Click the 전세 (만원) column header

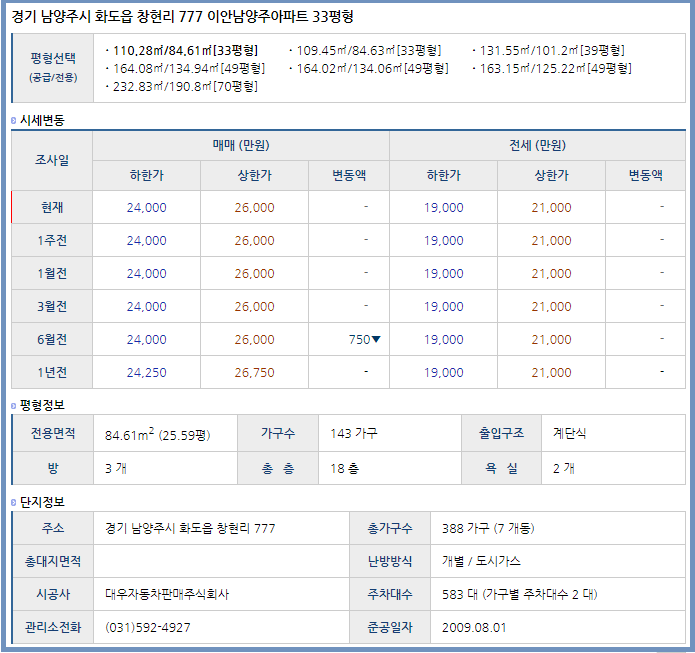coord(537,145)
